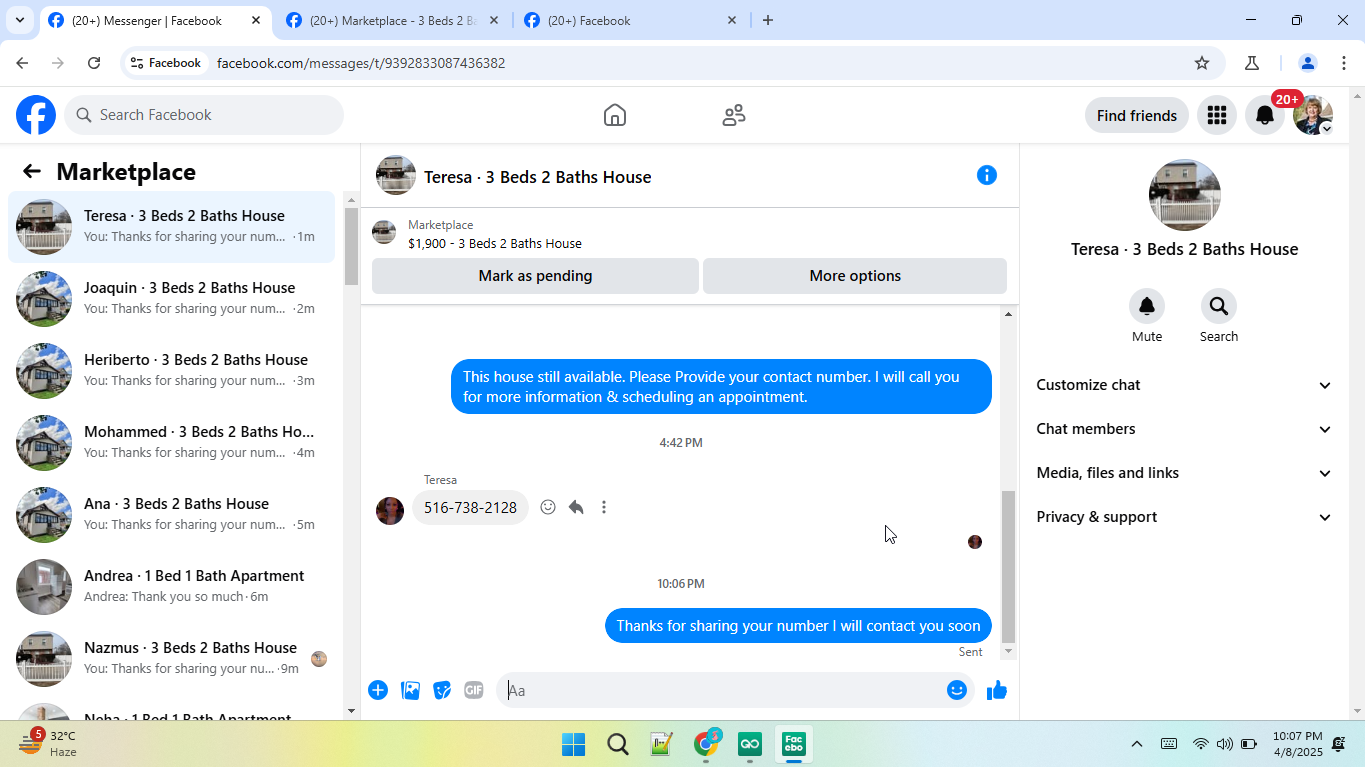1365x767 pixels.
Task: Click the 'Thanks for sharing your number' bubble
Action: (x=798, y=626)
